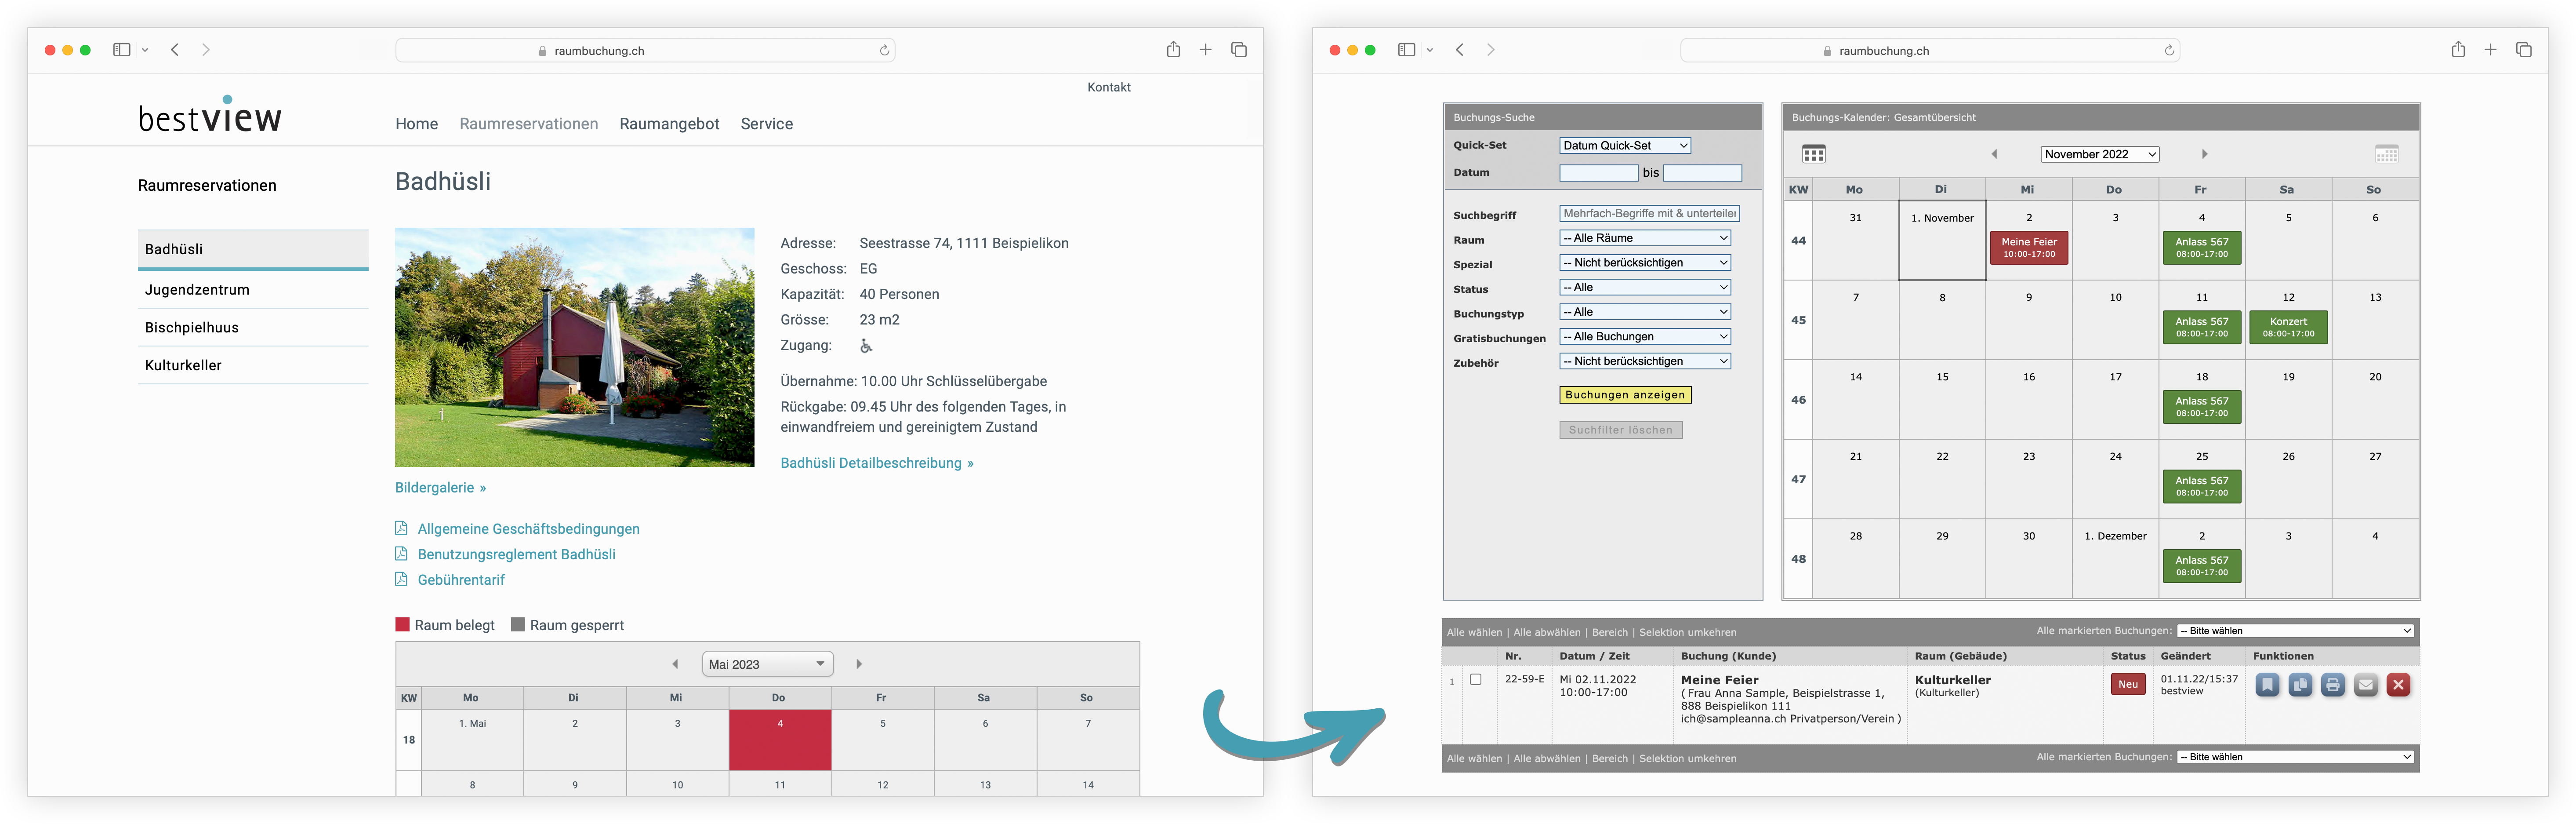Screen dimensions: 2576x824
Task: Open the Raumreservationen top menu item
Action: click(x=528, y=124)
